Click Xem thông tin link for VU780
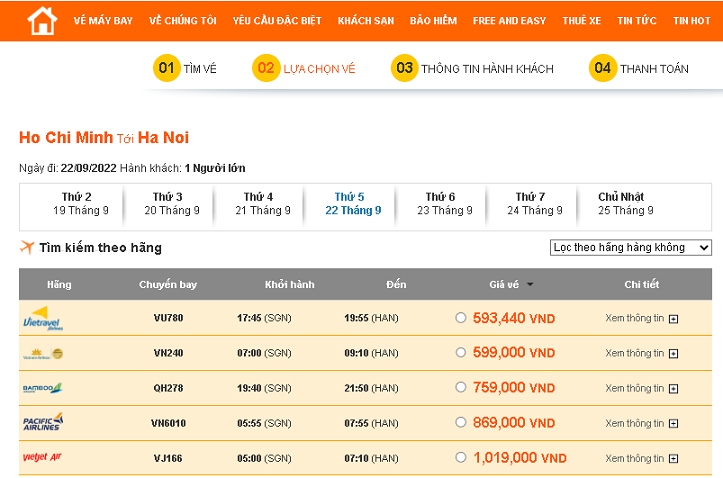 pos(634,318)
